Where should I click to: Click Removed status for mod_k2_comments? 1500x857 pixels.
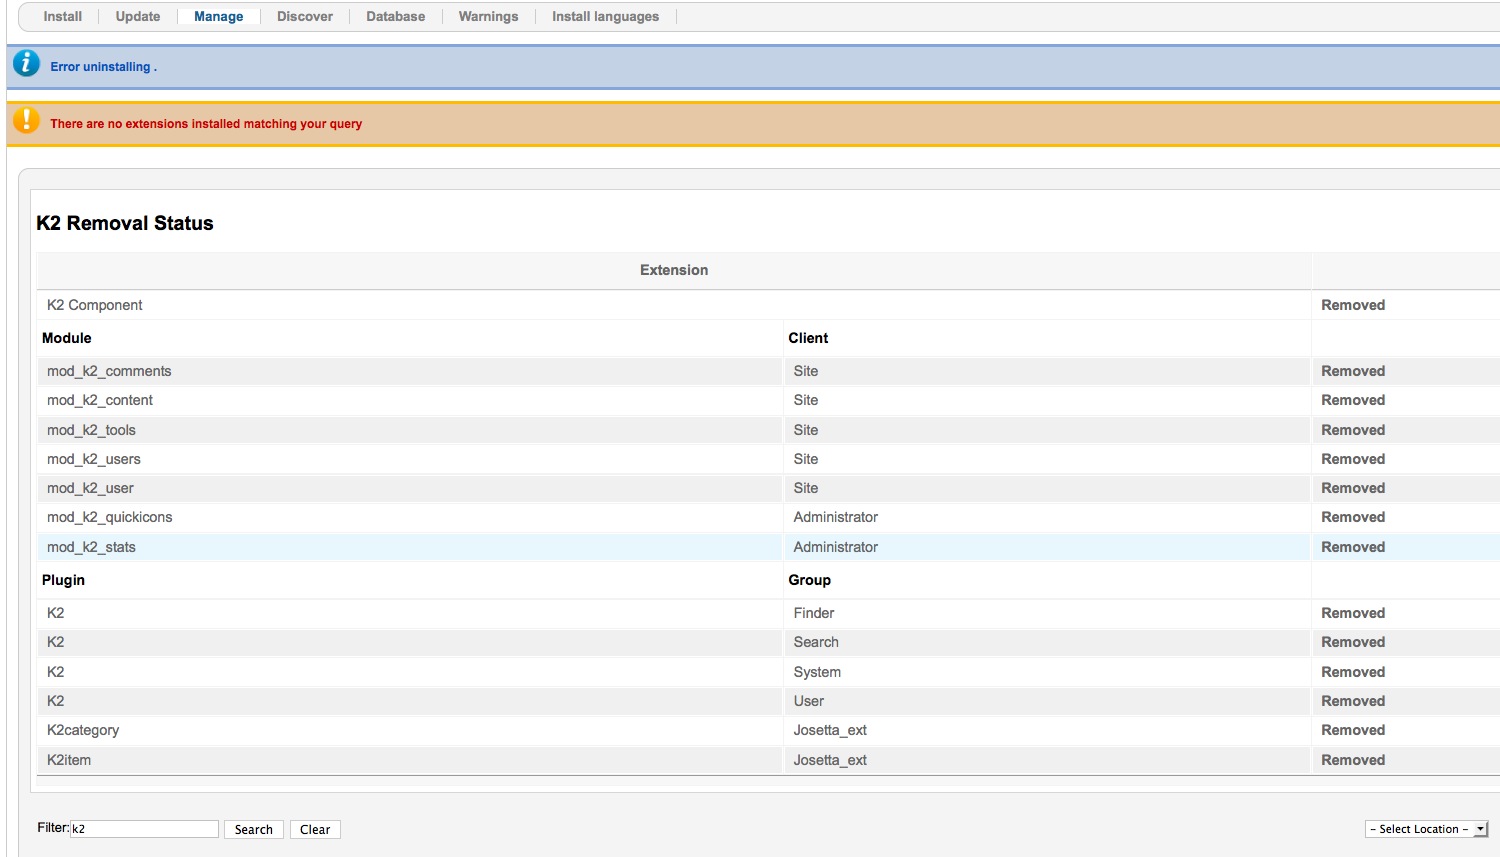pyautogui.click(x=1353, y=371)
